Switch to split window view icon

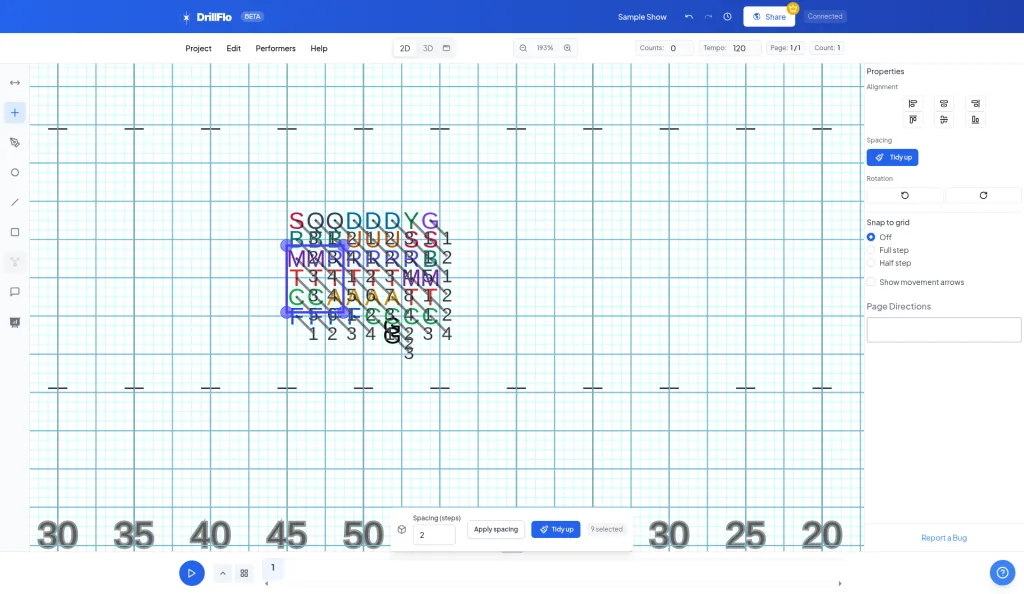447,48
